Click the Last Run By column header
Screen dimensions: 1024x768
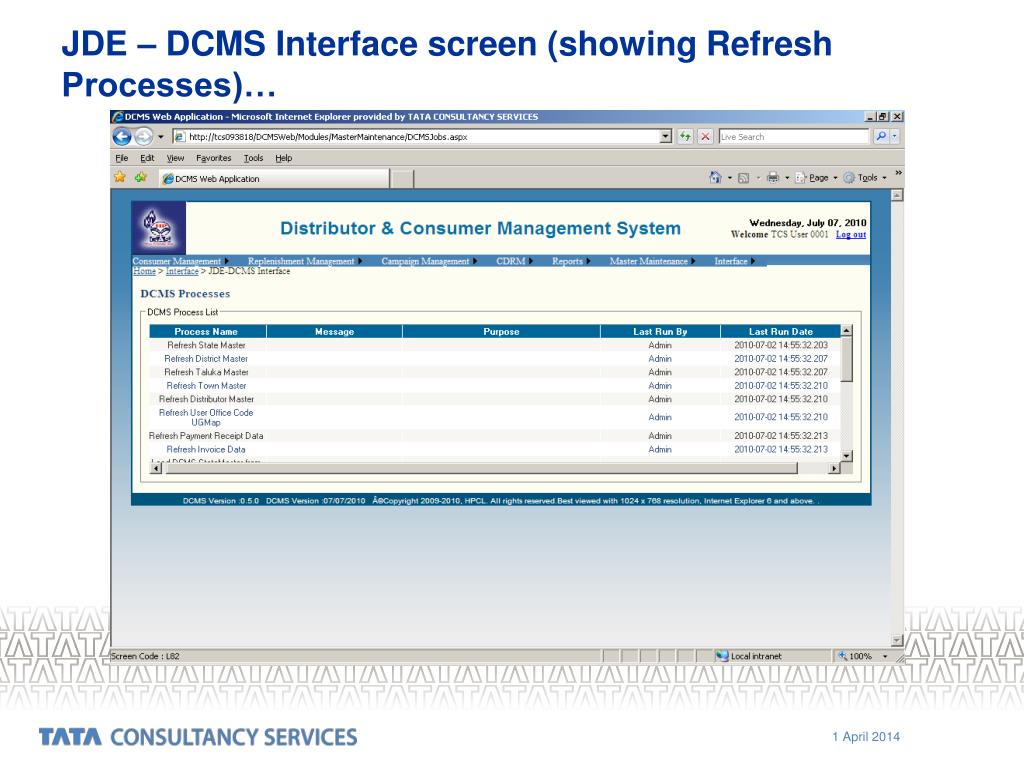click(x=660, y=332)
